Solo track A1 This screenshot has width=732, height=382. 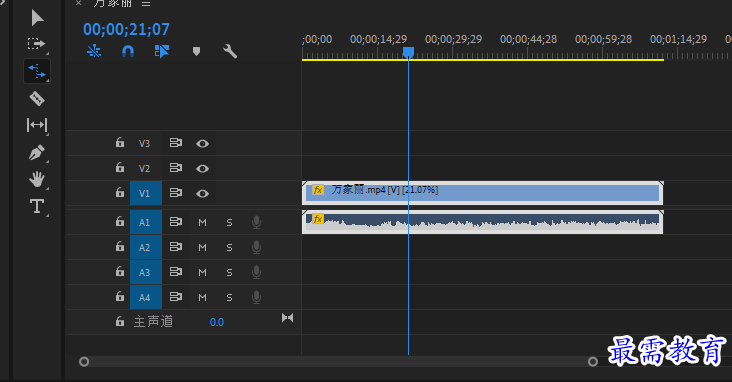229,223
